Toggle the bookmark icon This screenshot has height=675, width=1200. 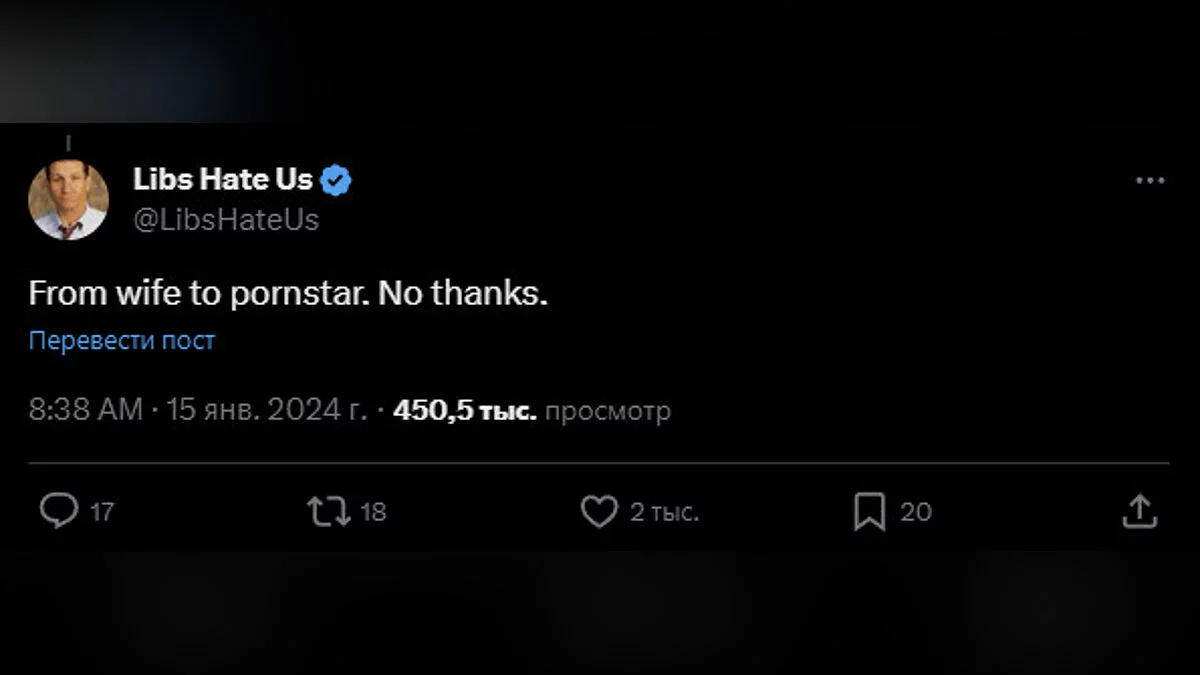869,512
